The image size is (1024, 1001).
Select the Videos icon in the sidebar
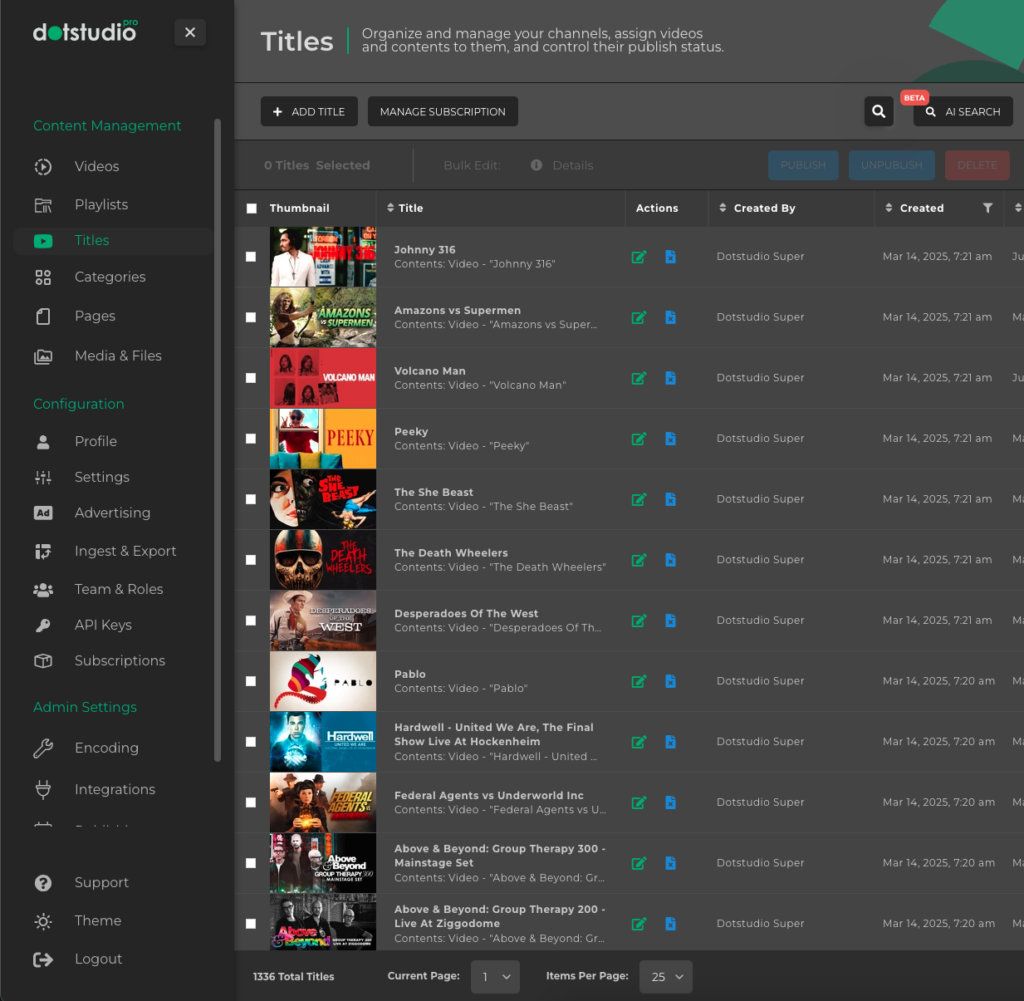click(43, 168)
